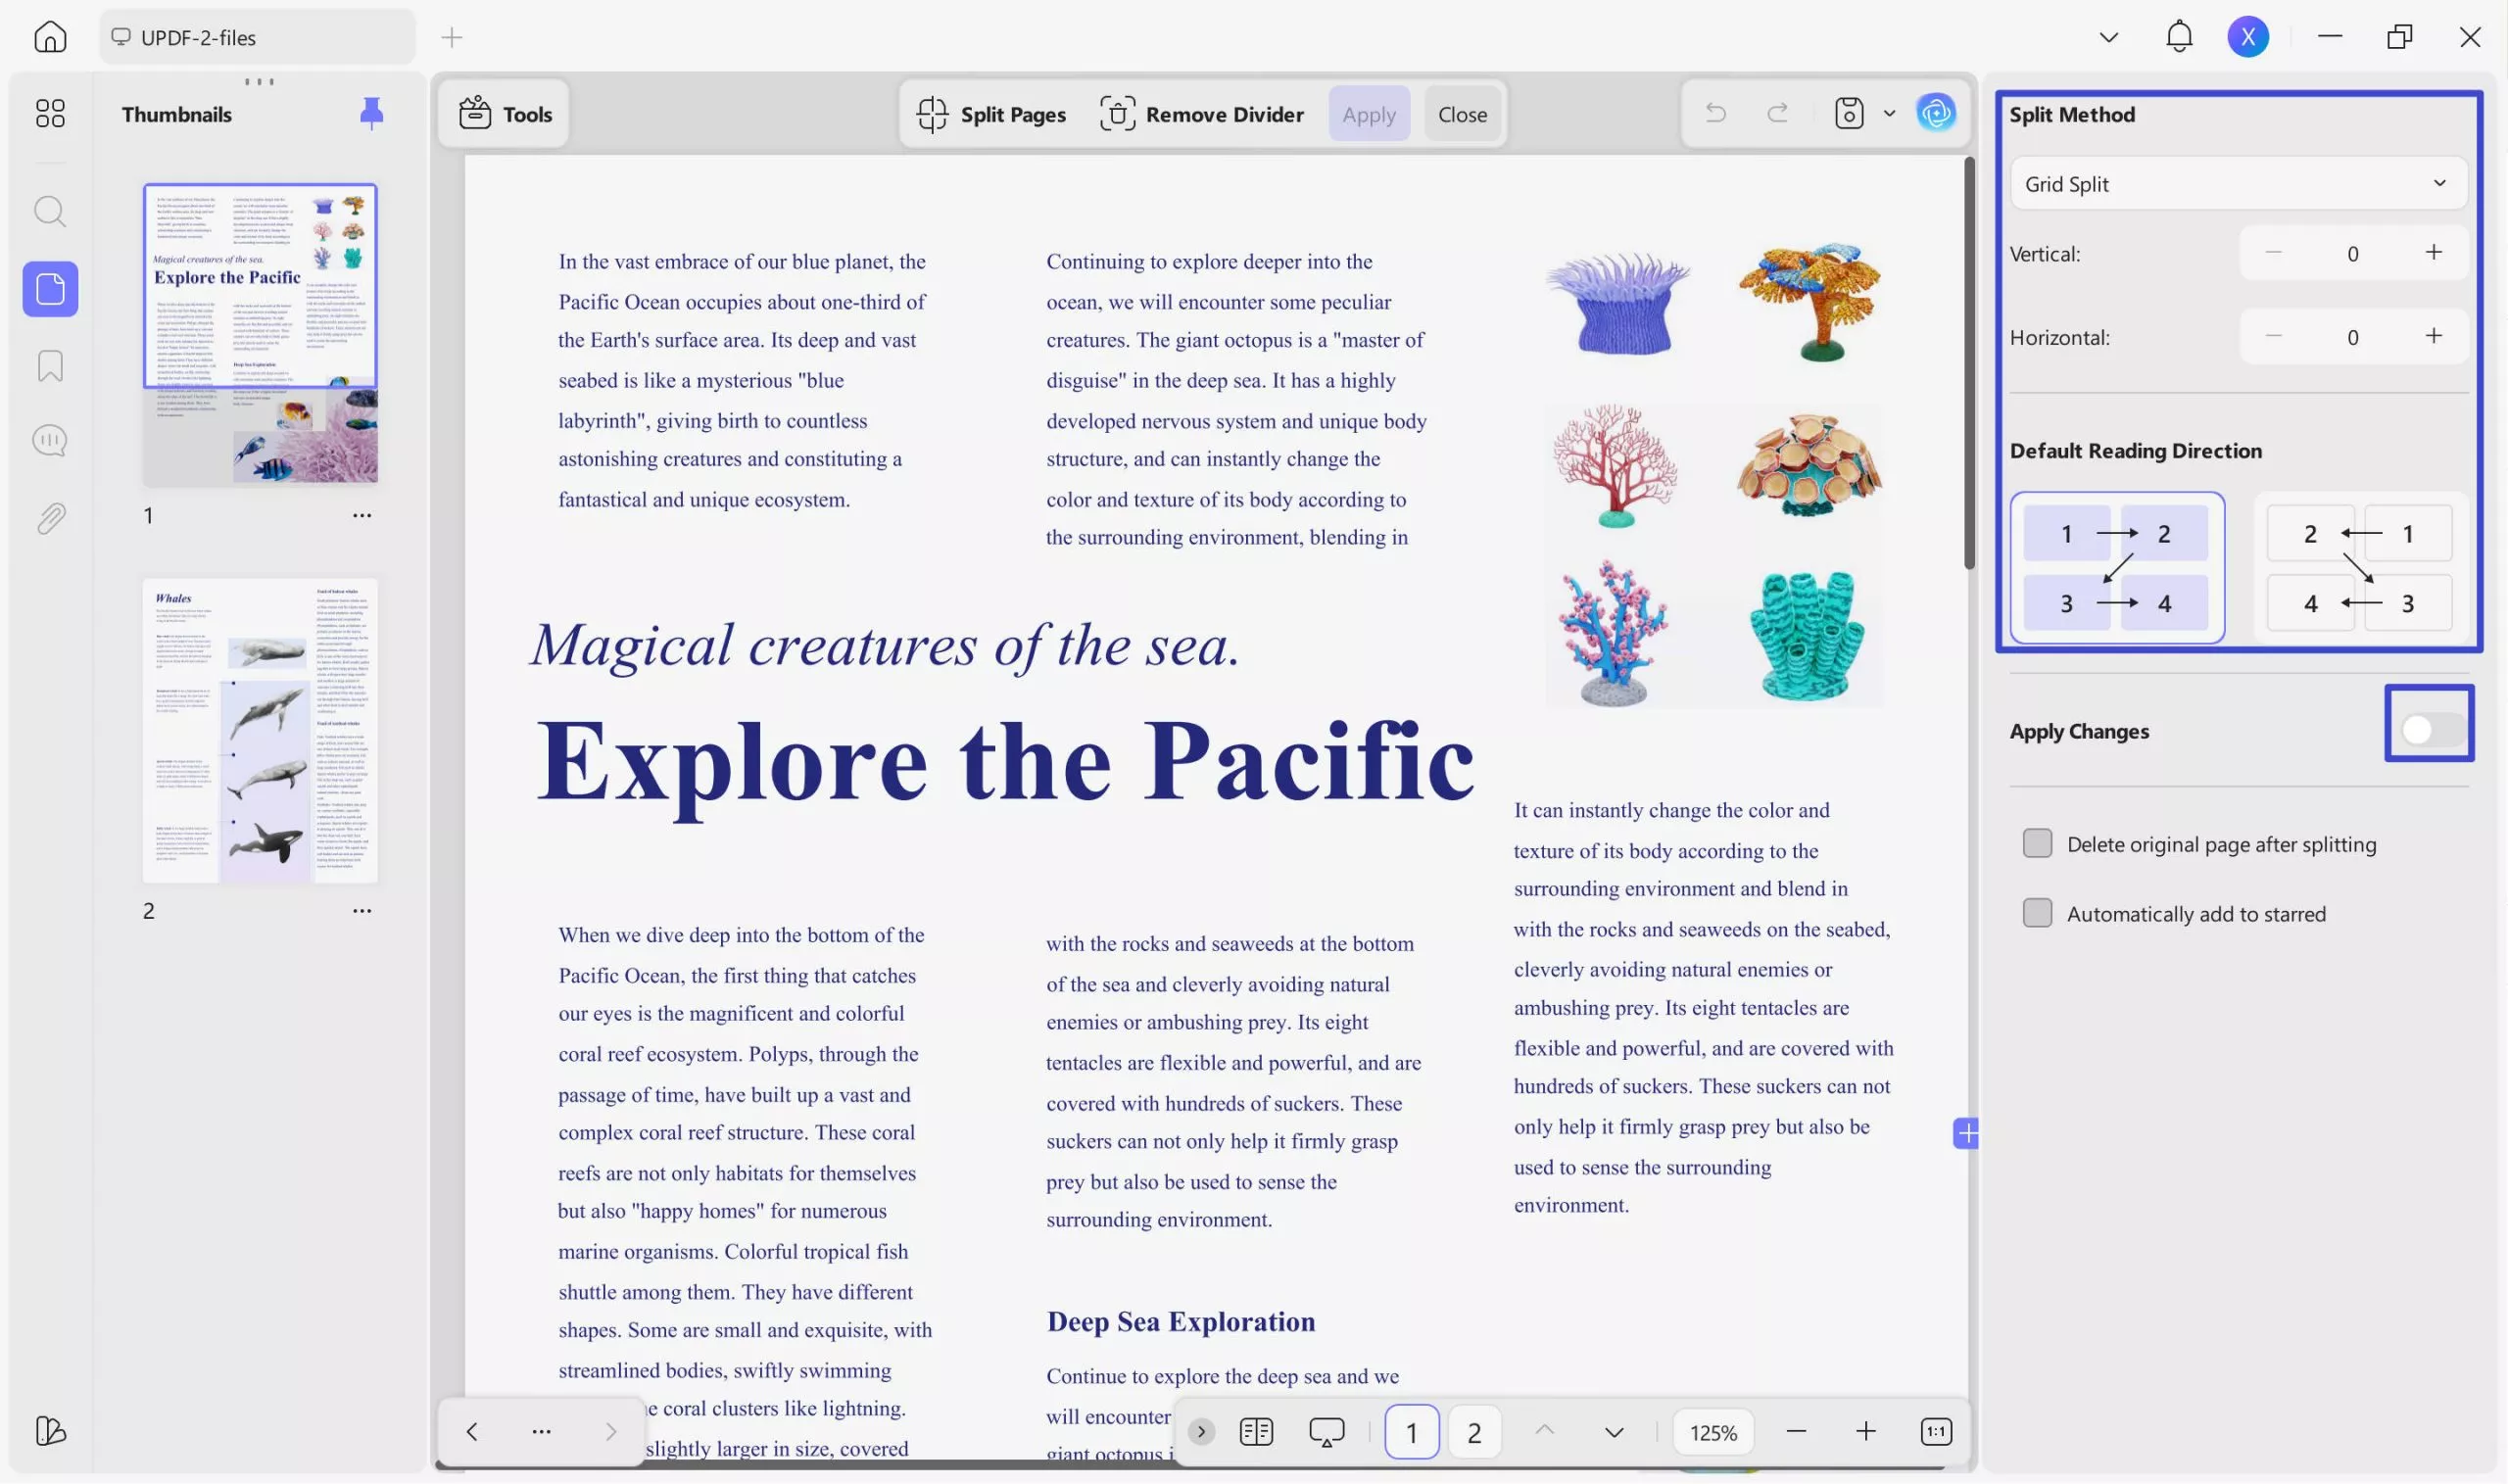Select page 2 Whales thumbnail

260,730
